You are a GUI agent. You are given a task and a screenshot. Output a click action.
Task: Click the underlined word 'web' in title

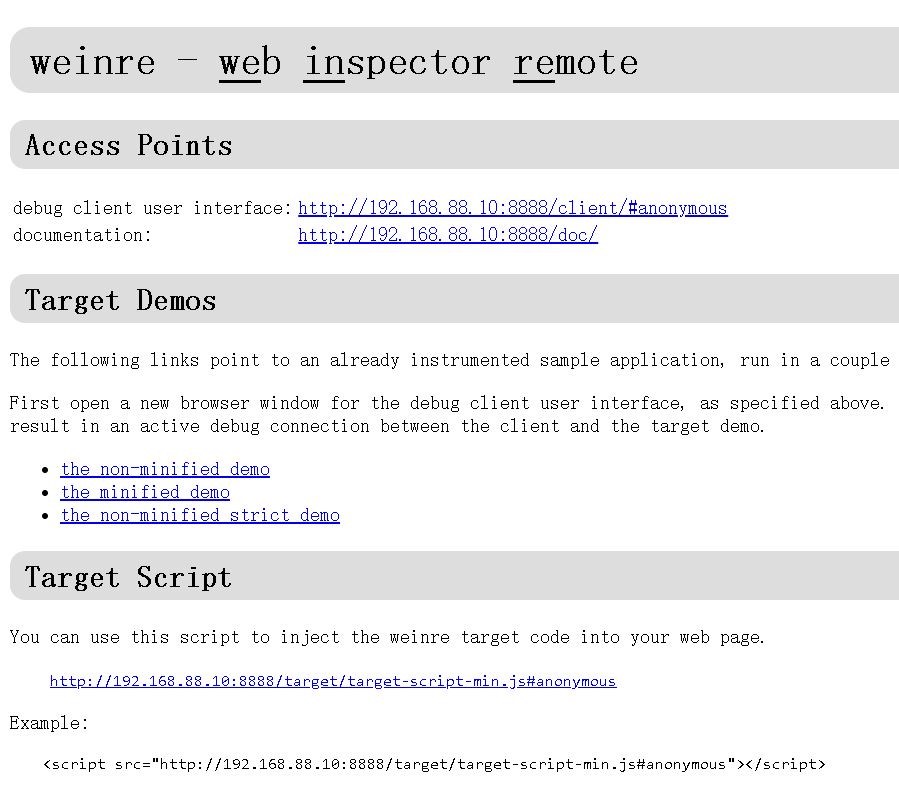pos(250,62)
